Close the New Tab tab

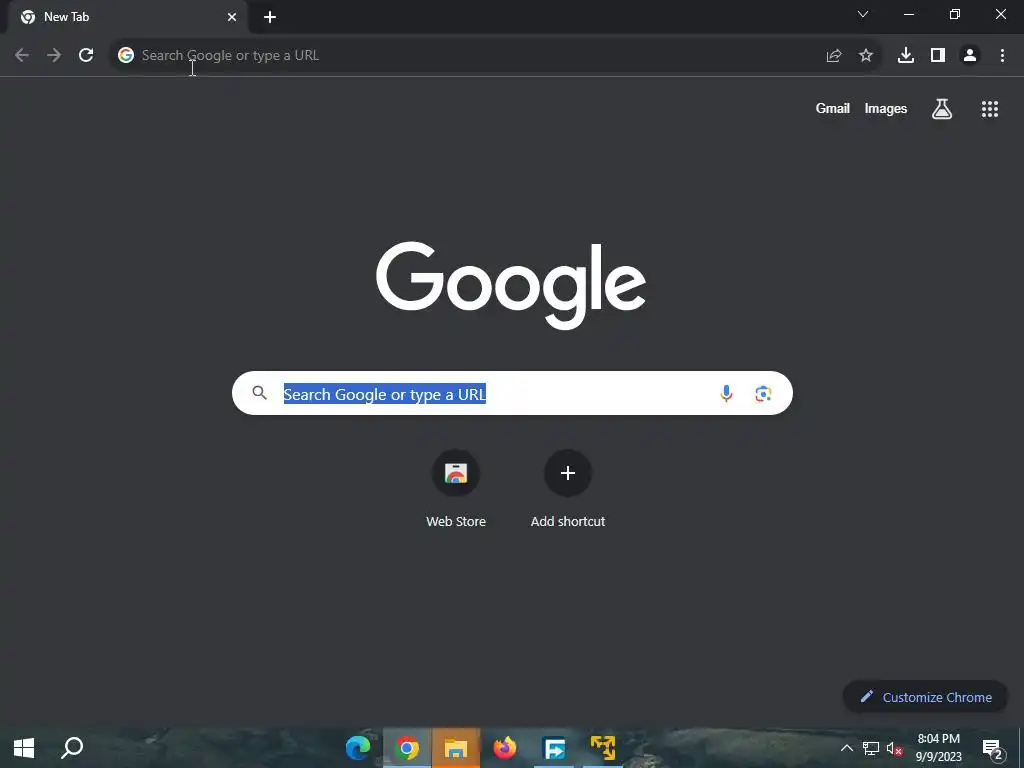click(232, 17)
